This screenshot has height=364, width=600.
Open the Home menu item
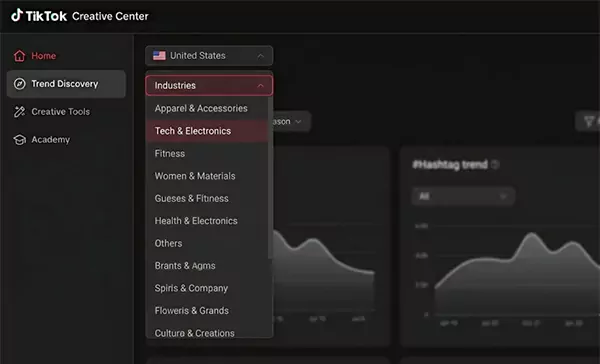(x=66, y=56)
